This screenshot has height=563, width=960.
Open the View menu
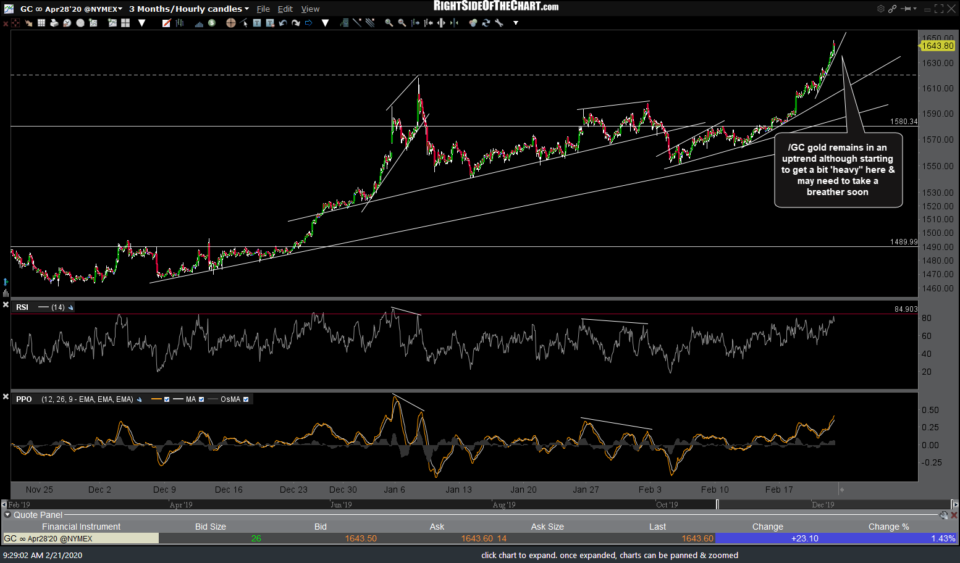(x=310, y=9)
